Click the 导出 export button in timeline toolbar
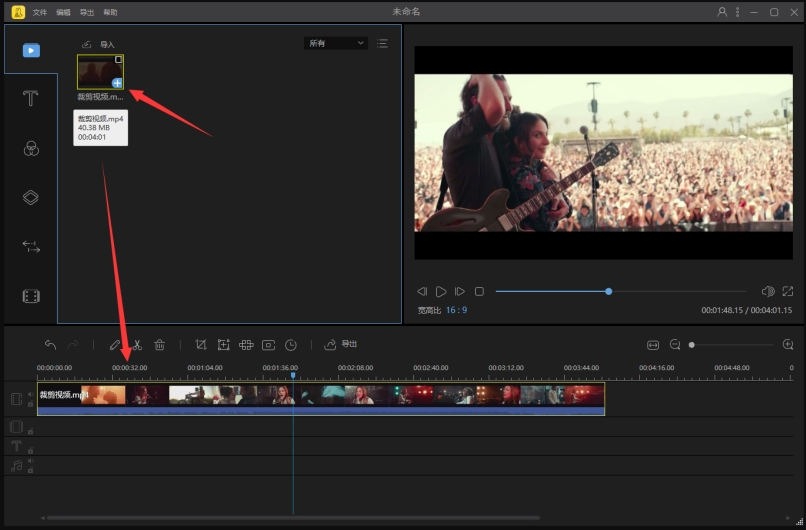 pos(342,345)
